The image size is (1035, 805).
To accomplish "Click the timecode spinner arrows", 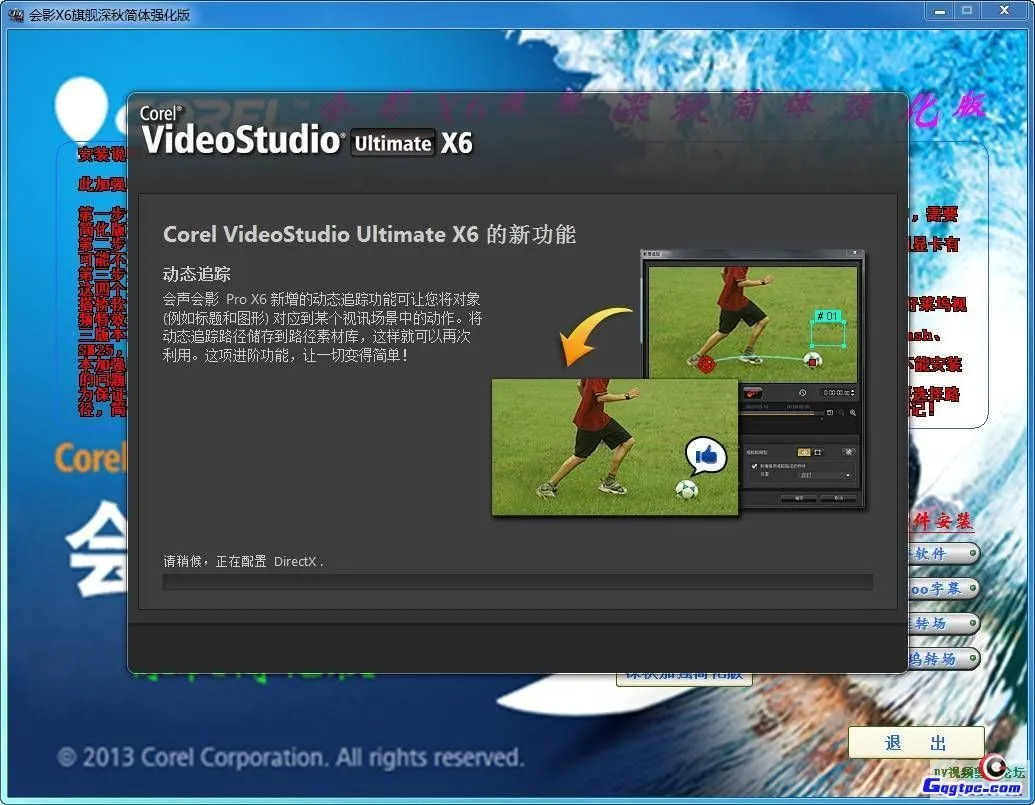I will (853, 393).
